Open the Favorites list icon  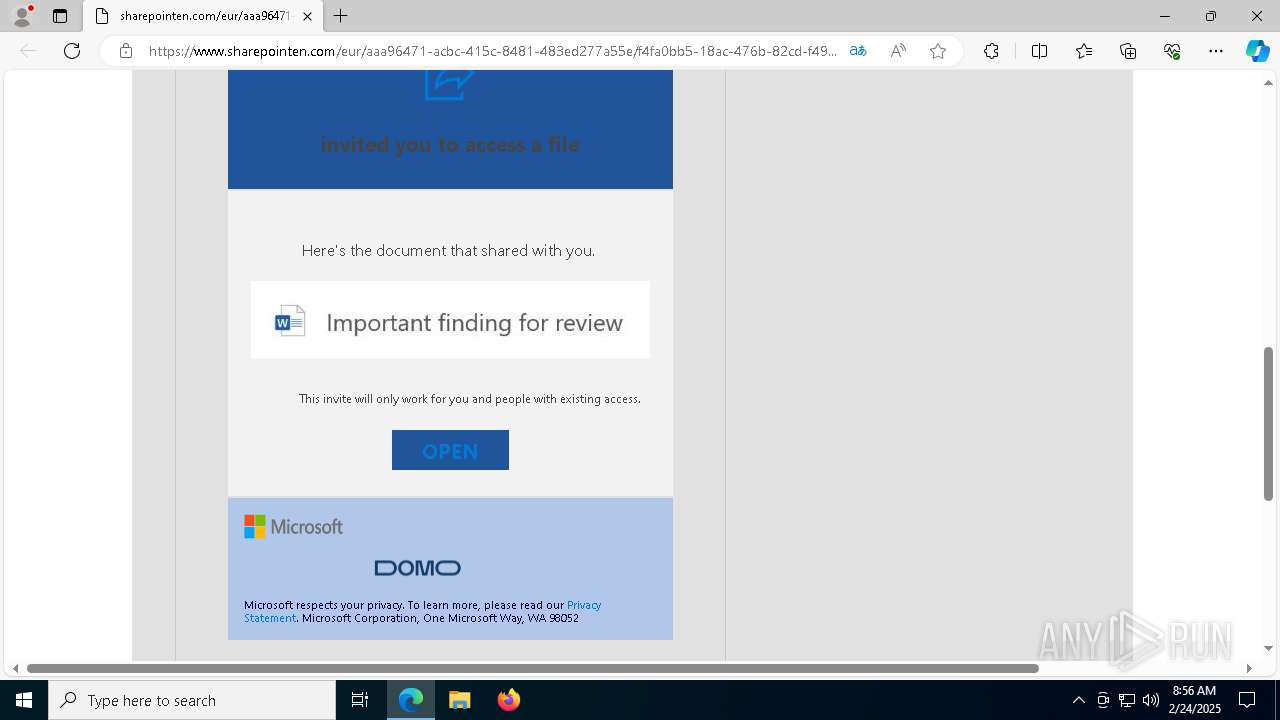pos(1084,51)
